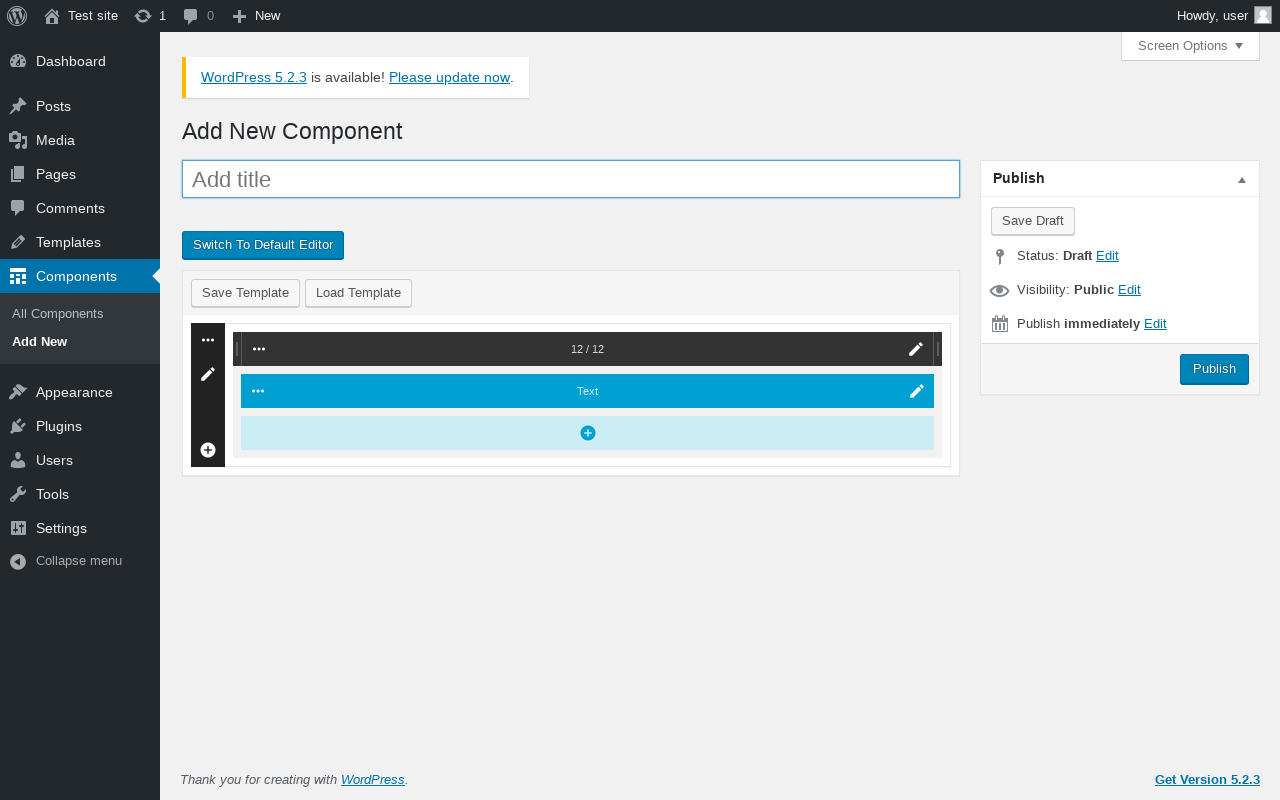Click the Howdy, user account menu
Screen dimensions: 1280x800
(1224, 16)
